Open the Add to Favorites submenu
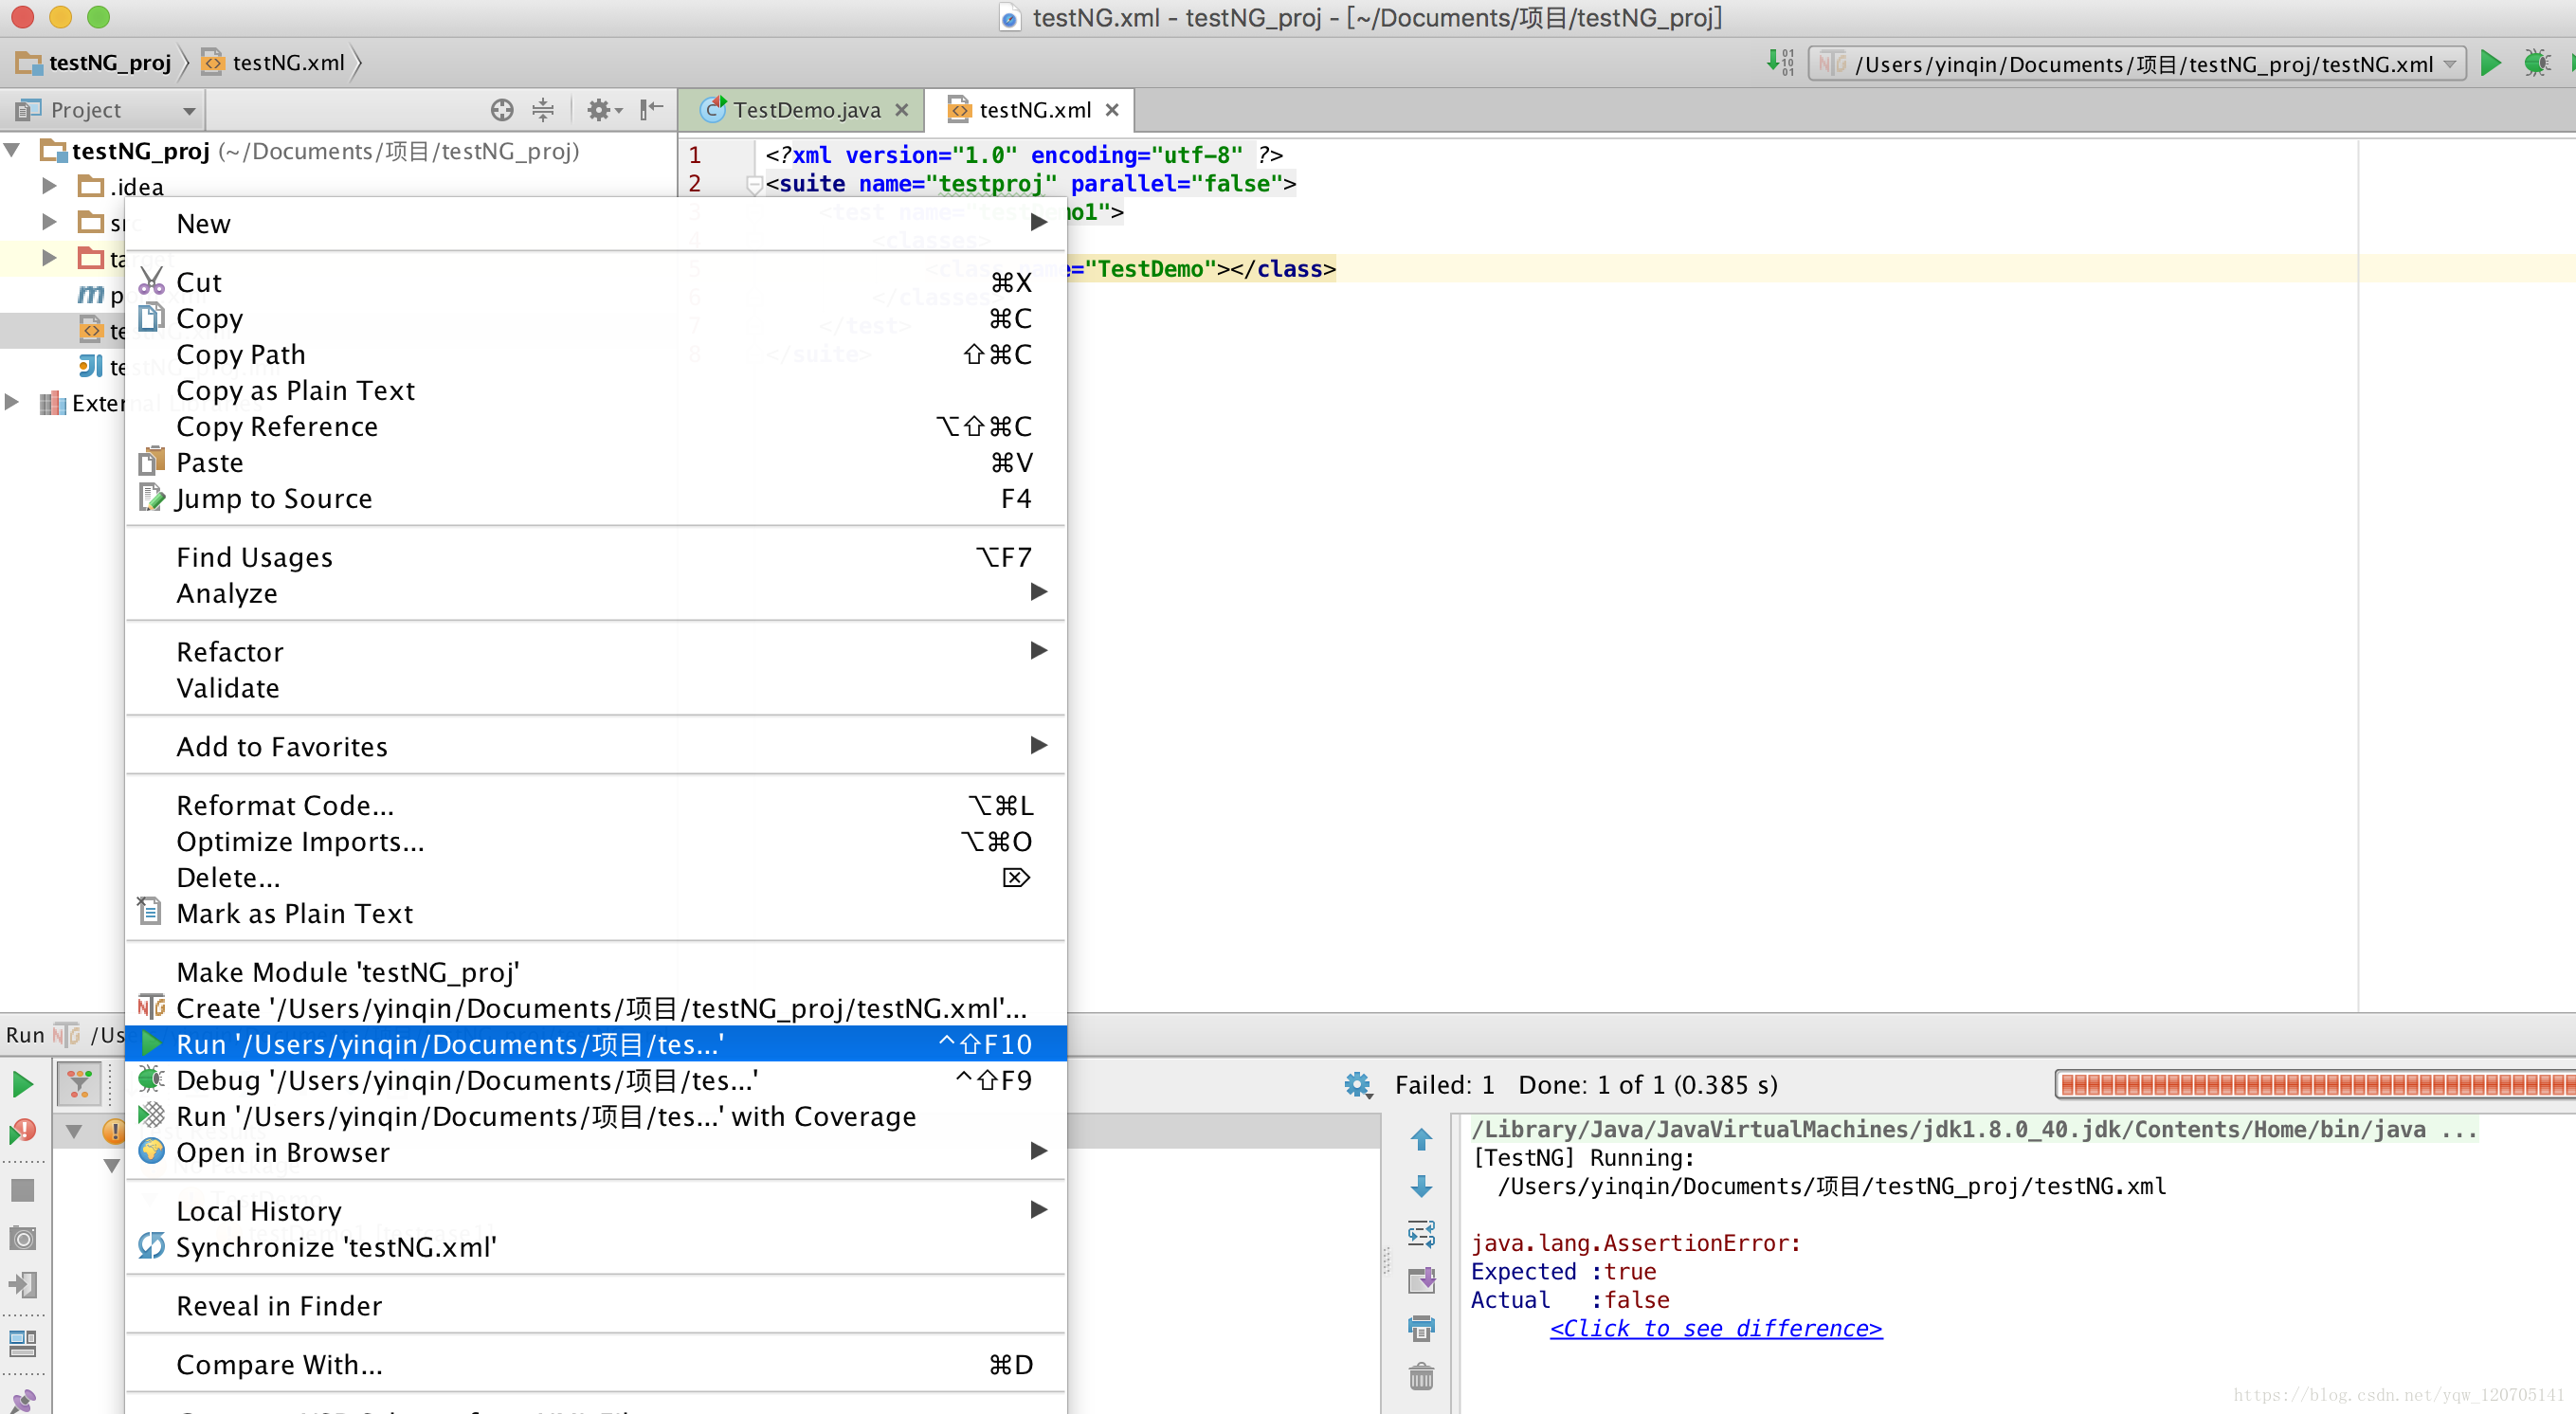Image resolution: width=2576 pixels, height=1414 pixels. click(x=596, y=747)
